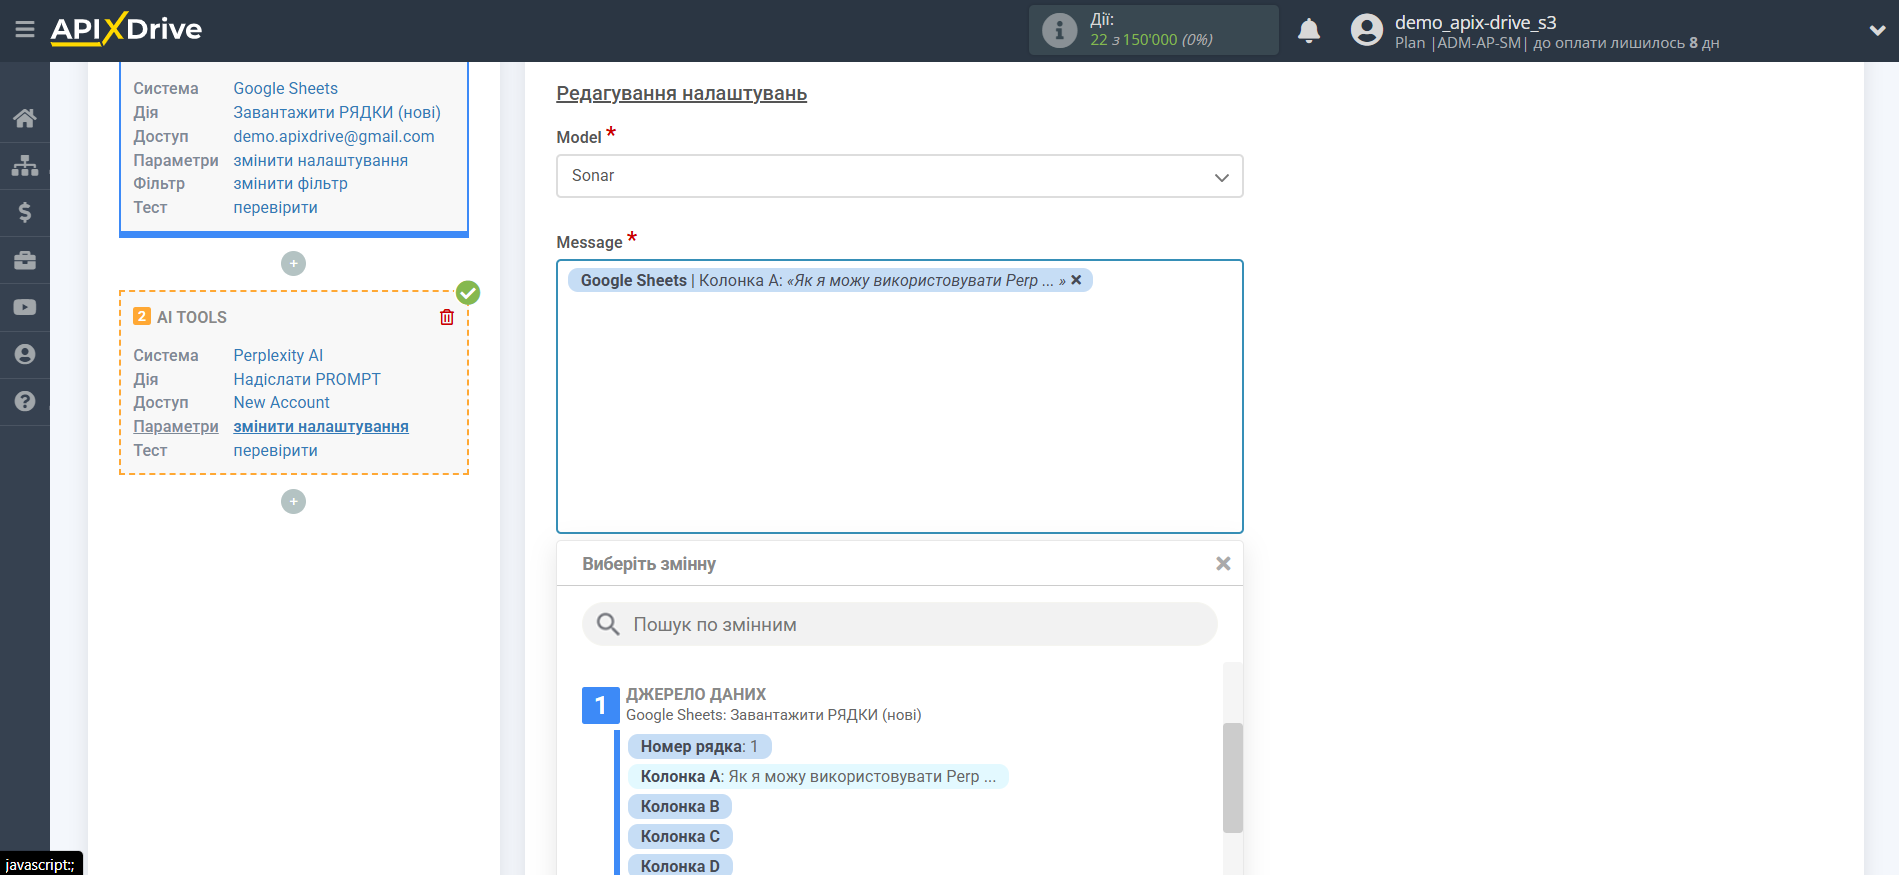Expand the user account menu chevron
Screen dimensions: 1899x875
pos(1877,31)
